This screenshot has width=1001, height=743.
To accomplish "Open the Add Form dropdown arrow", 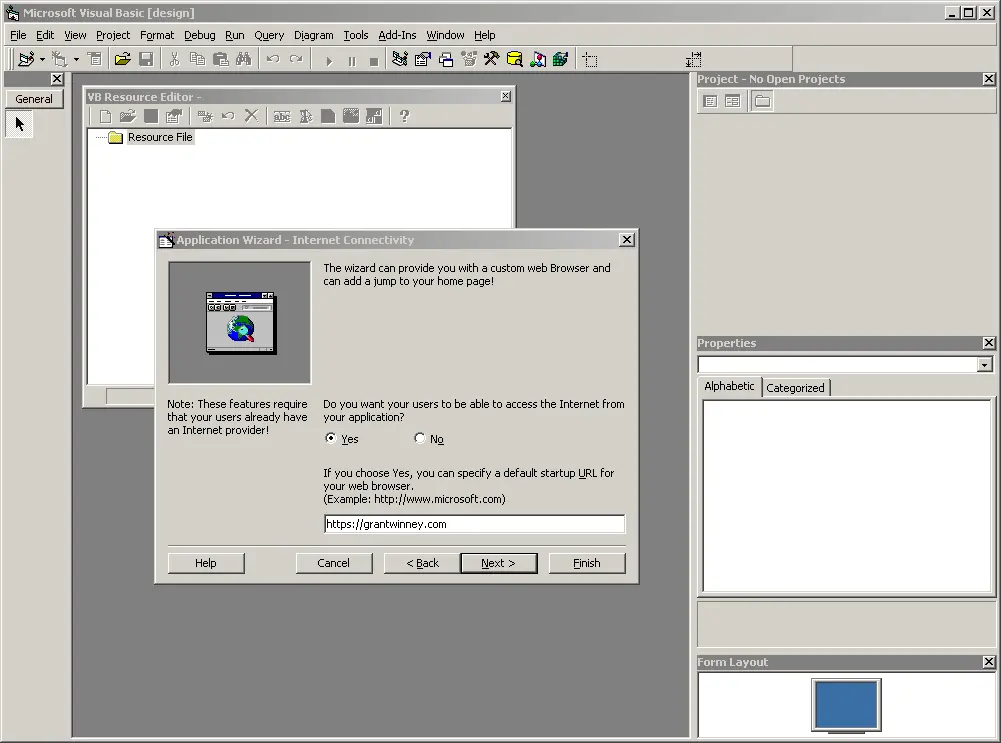I will coord(76,59).
